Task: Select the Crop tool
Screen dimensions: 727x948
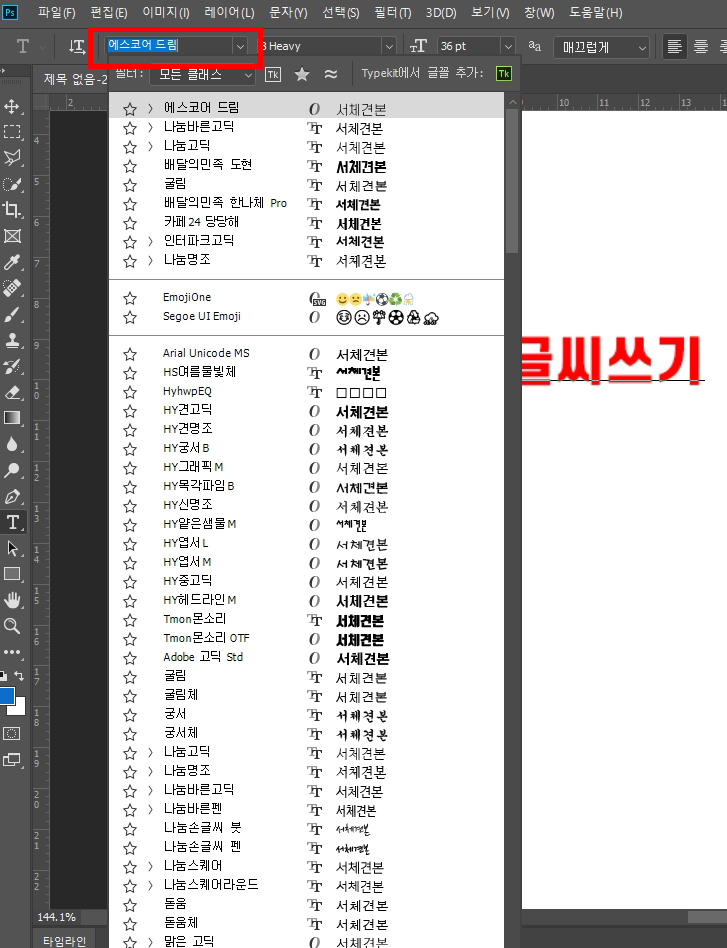Action: pos(11,210)
